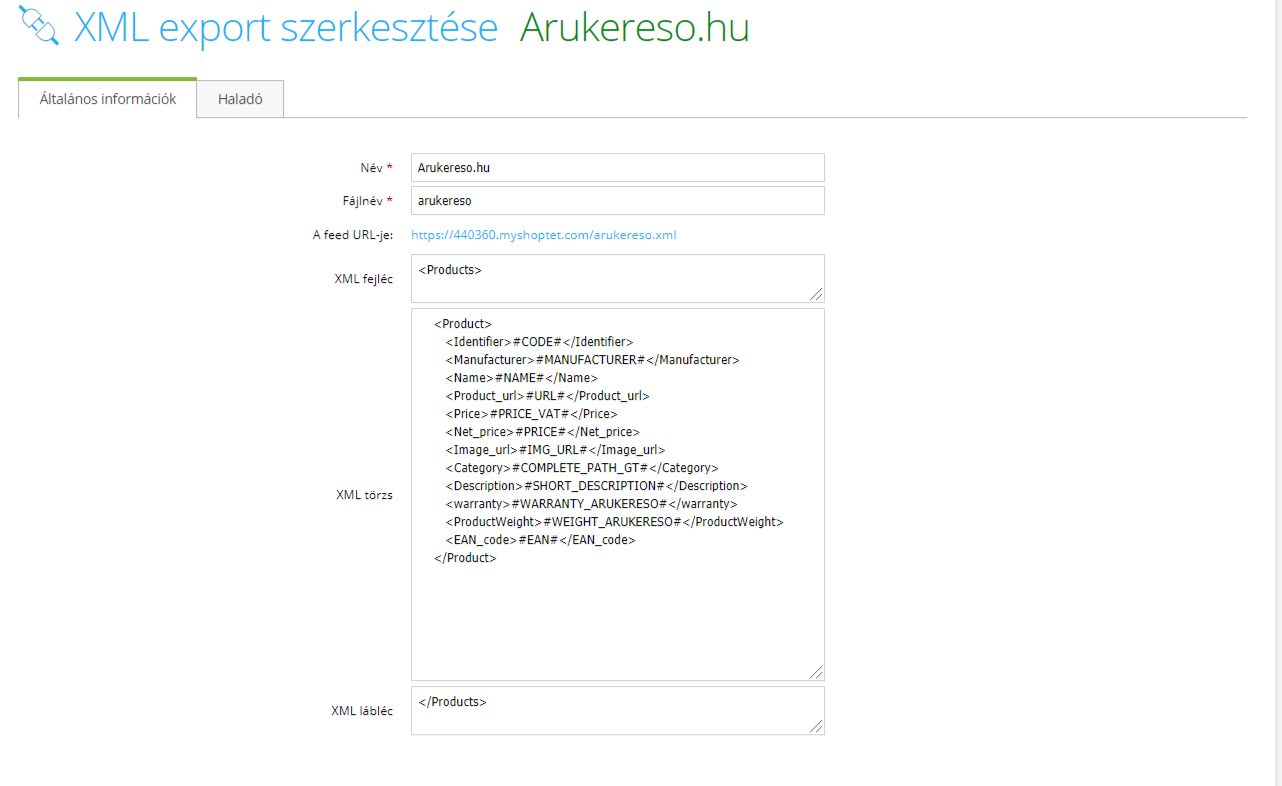The height and width of the screenshot is (786, 1282).
Task: Click the Fájlnév field label
Action: [x=368, y=201]
